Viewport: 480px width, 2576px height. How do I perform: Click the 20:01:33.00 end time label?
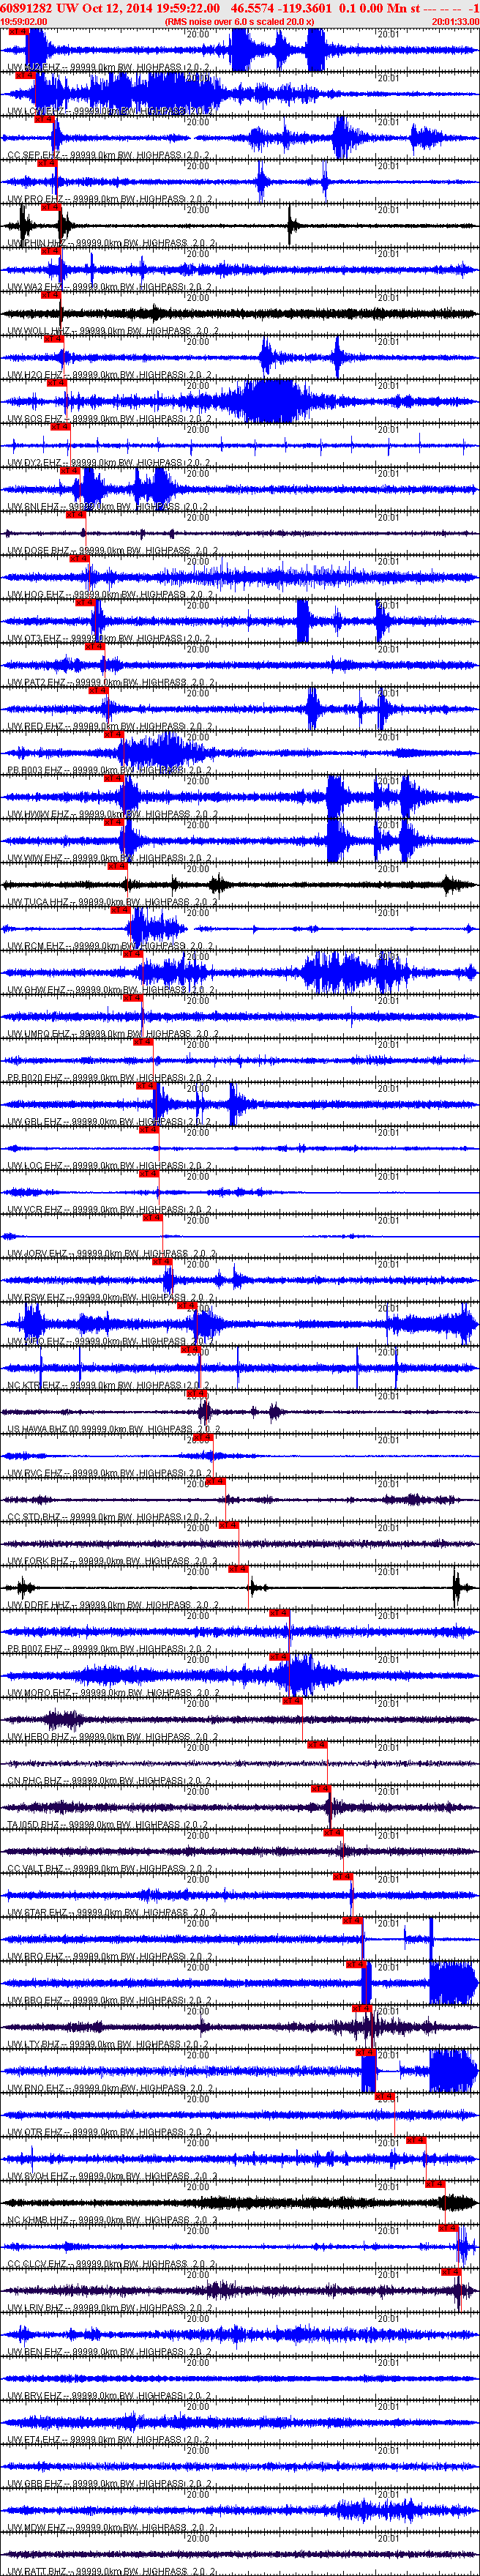pos(455,21)
